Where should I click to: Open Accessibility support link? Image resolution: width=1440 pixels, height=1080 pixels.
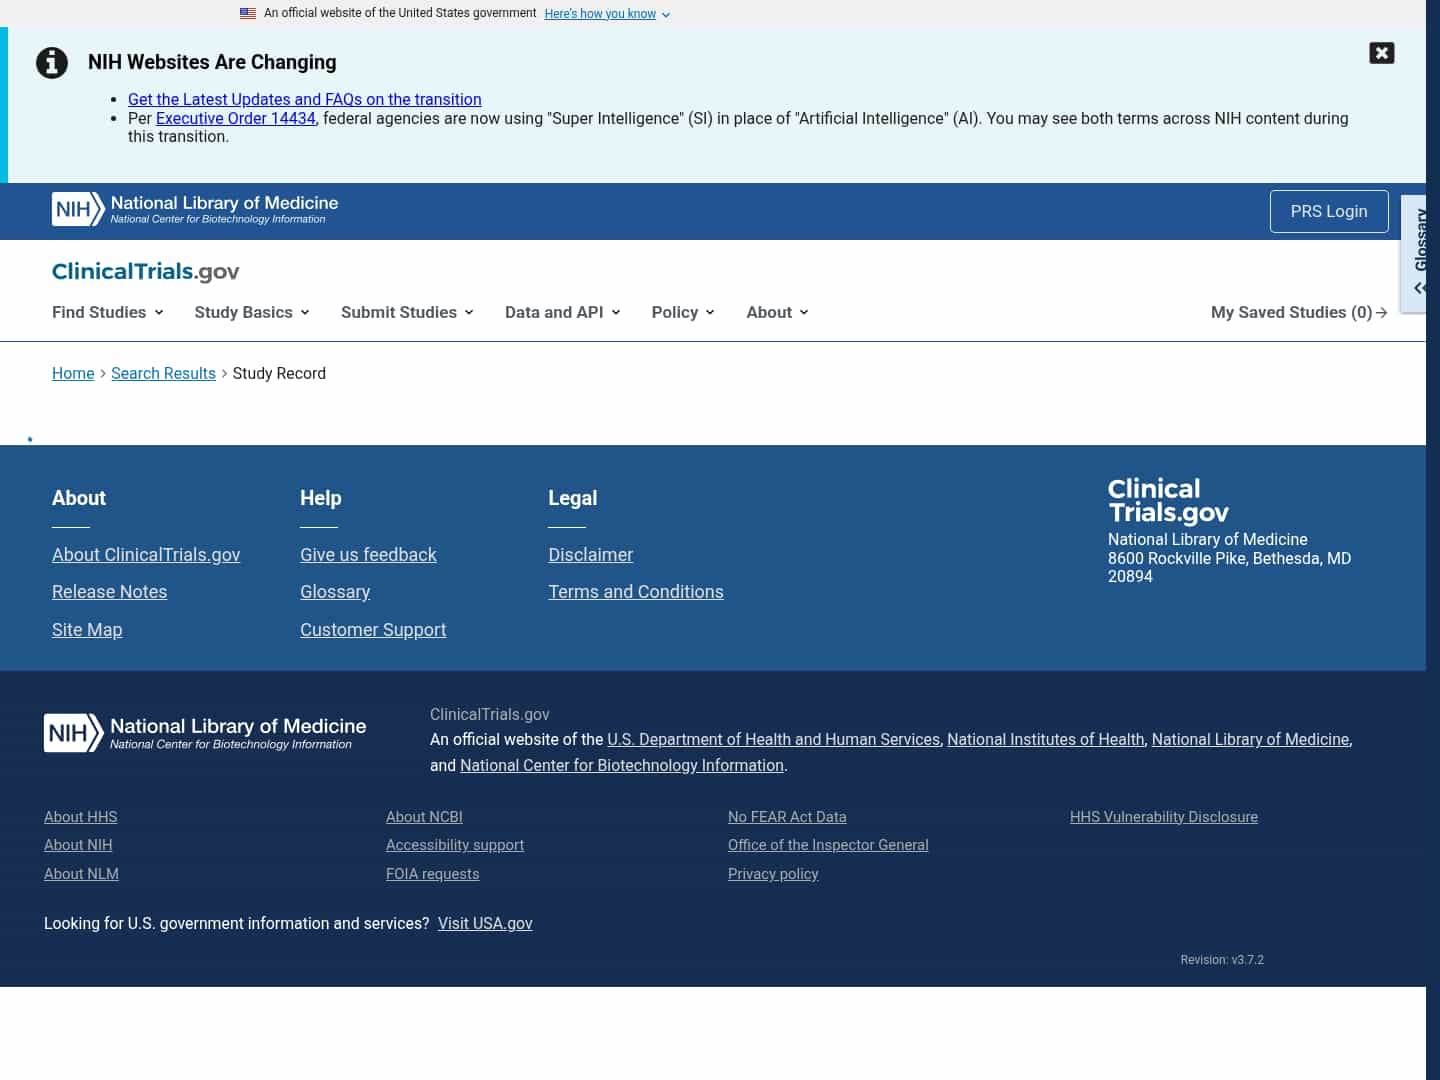(x=455, y=845)
